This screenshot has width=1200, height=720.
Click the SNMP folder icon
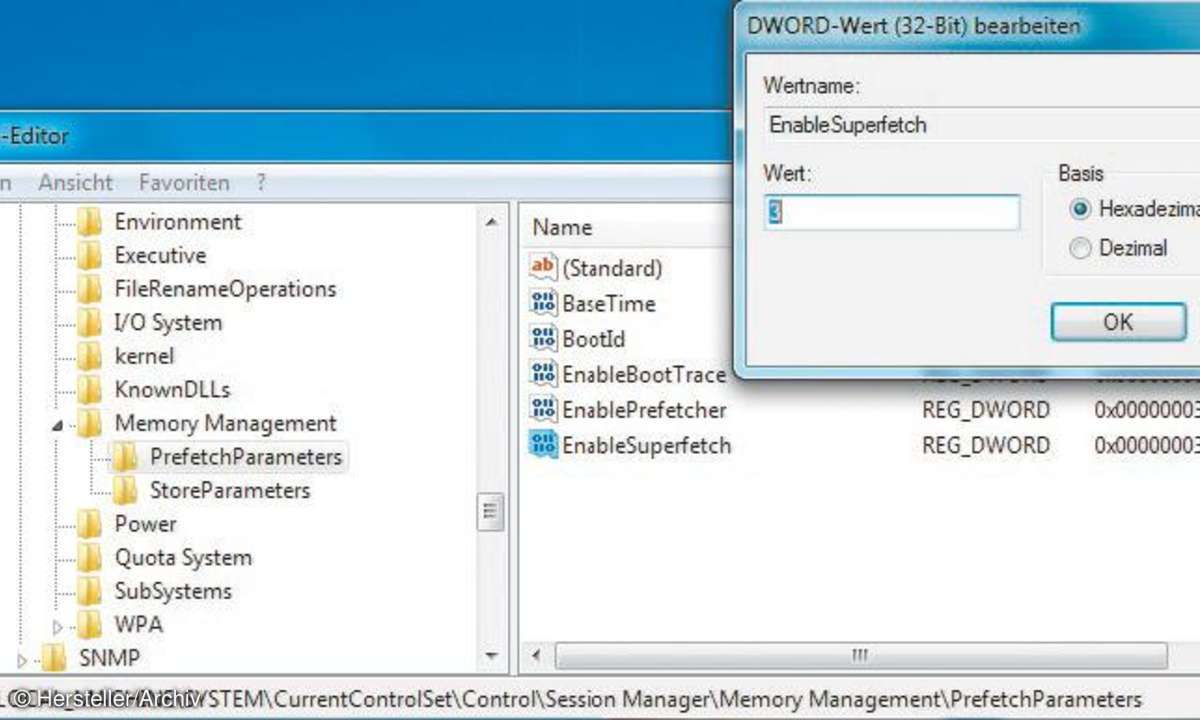click(x=55, y=658)
